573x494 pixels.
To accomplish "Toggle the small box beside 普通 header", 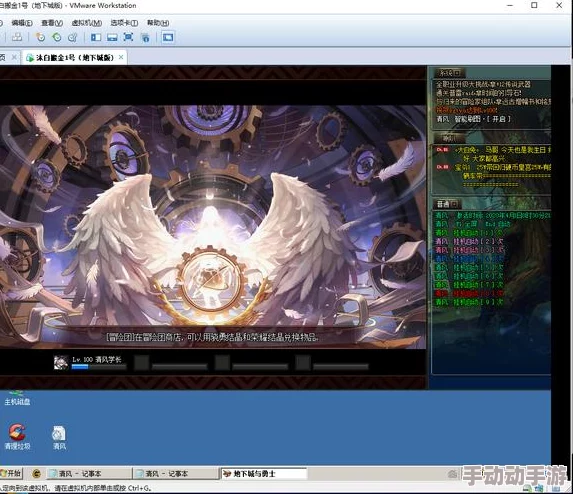I will click(x=454, y=204).
